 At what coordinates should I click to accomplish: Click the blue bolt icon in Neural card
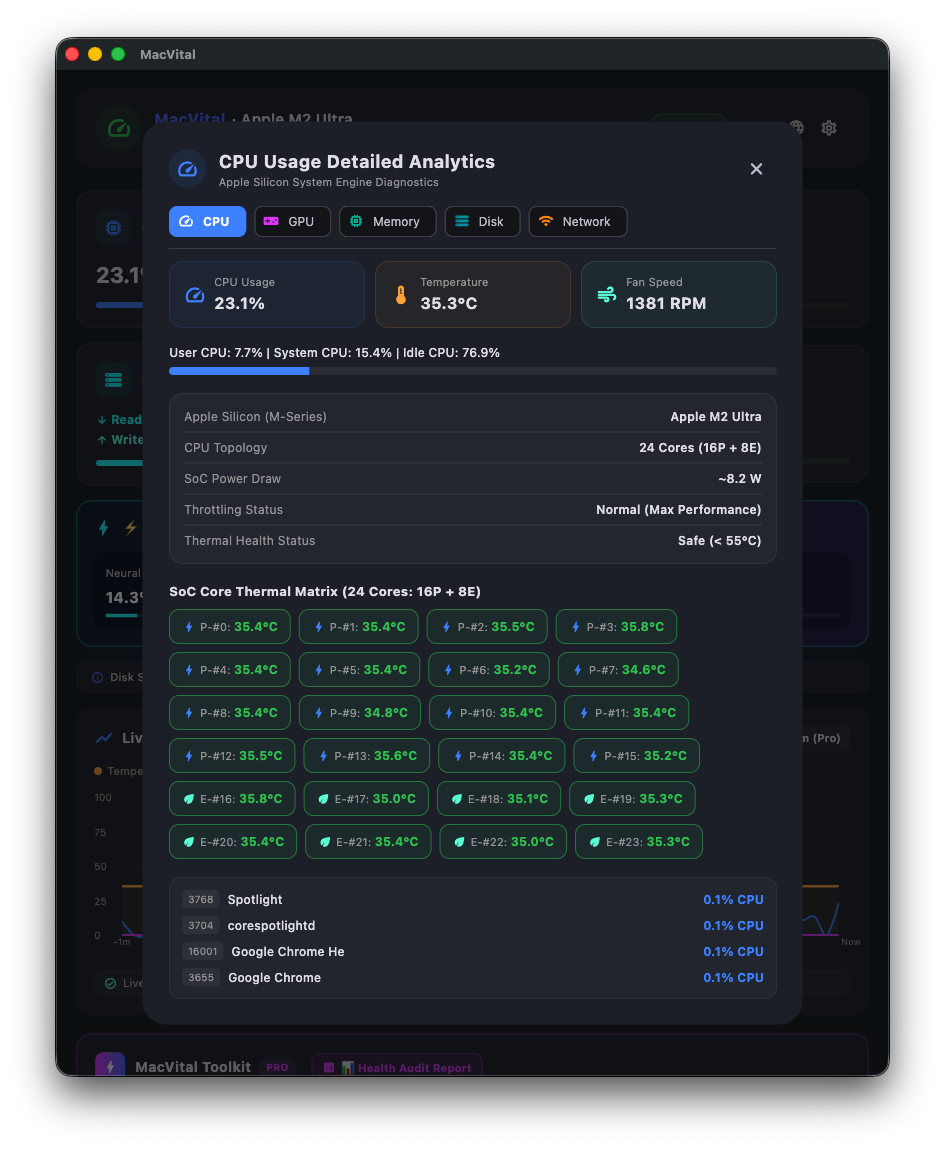(103, 527)
